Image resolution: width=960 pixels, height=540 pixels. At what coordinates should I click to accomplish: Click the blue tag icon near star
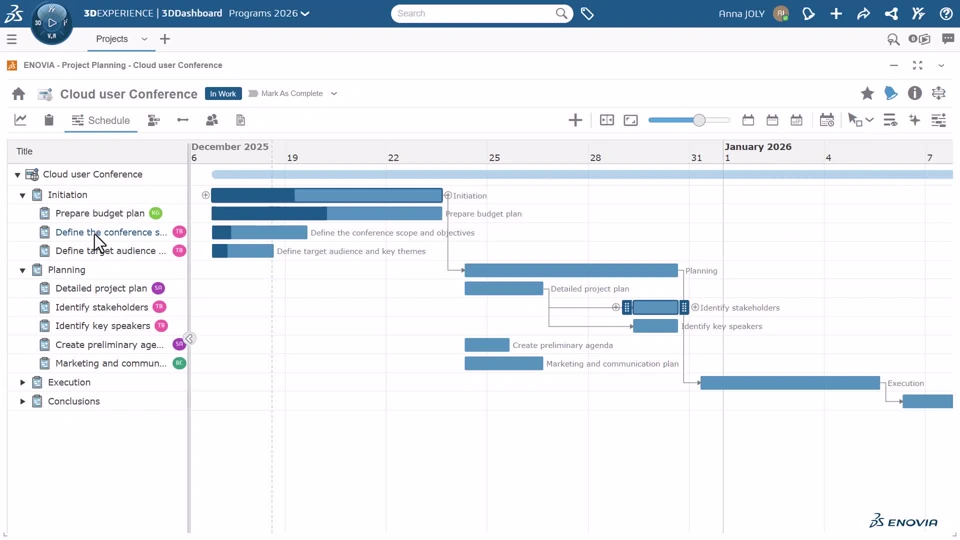click(891, 93)
